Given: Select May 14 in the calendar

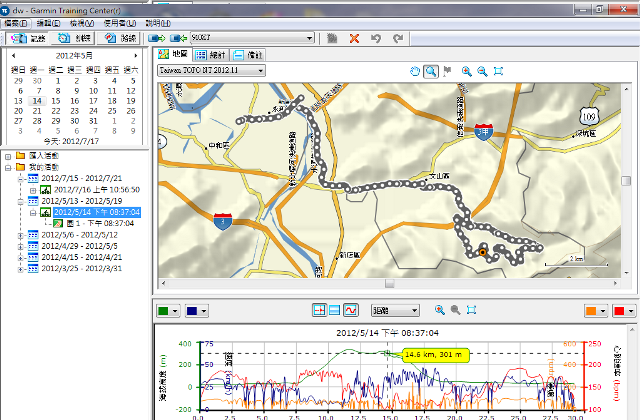Looking at the screenshot, I should [37, 101].
